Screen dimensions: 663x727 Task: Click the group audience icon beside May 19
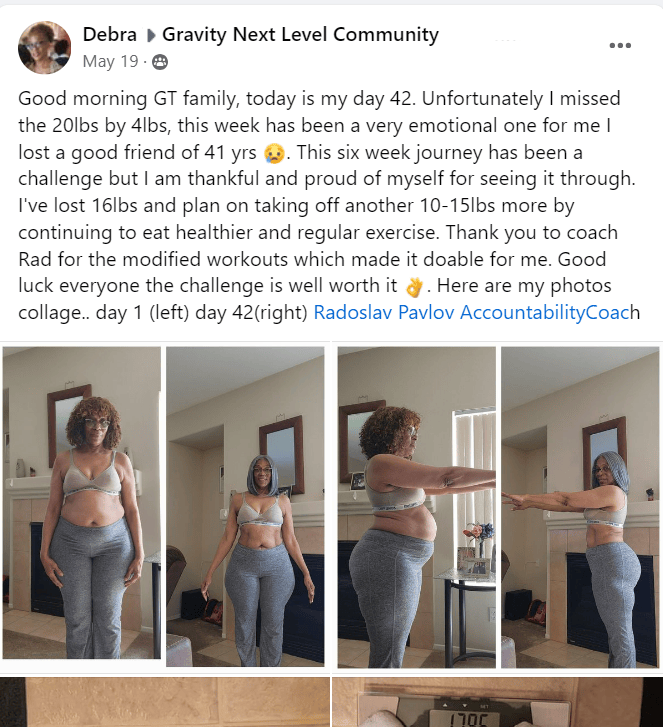[x=160, y=62]
